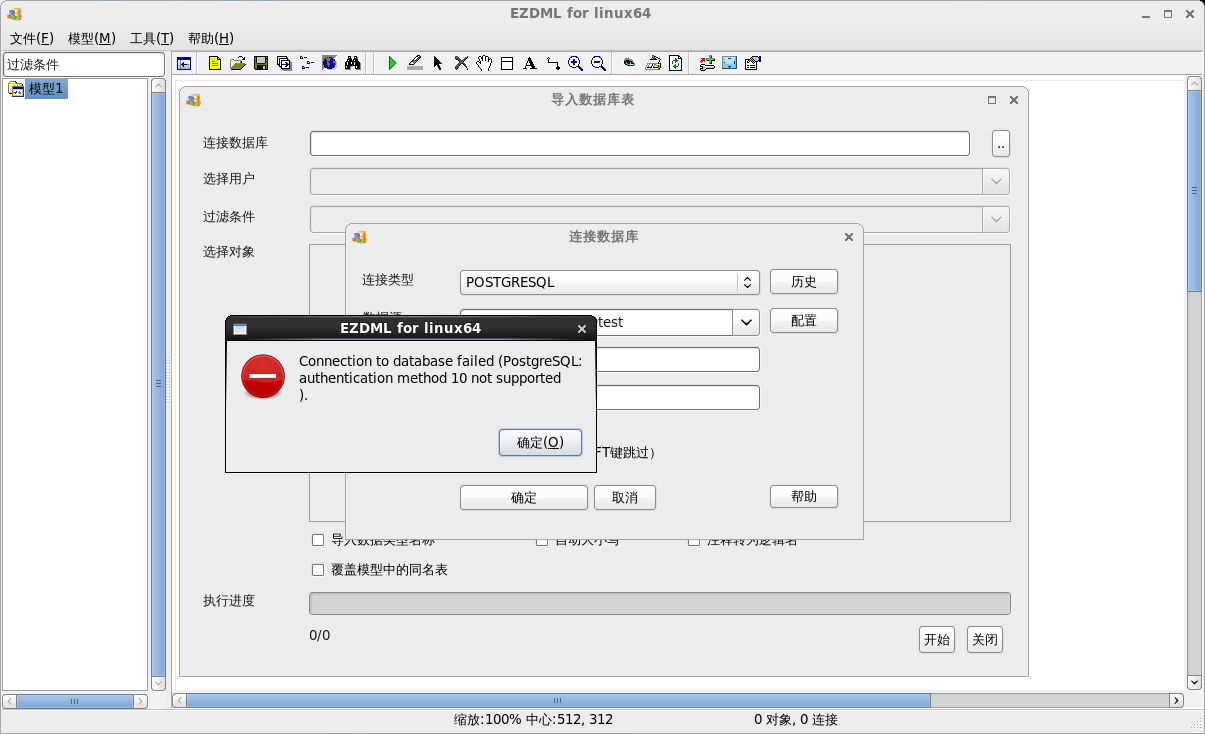The image size is (1205, 734).
Task: Click the 历史 button
Action: point(804,282)
